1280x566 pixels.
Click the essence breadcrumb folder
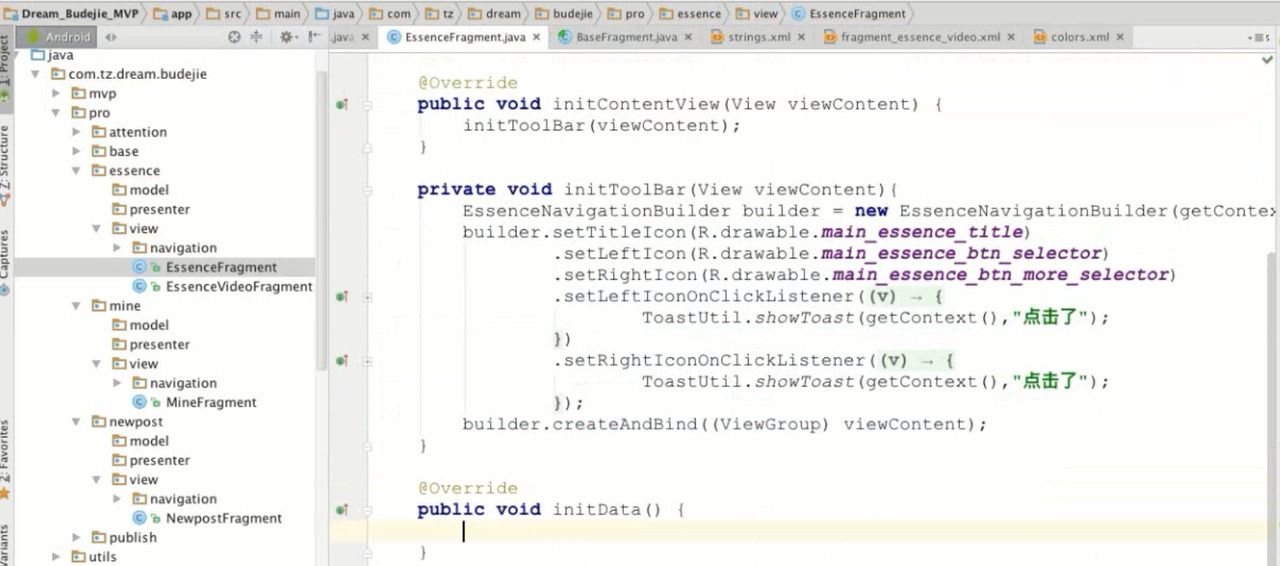point(690,14)
